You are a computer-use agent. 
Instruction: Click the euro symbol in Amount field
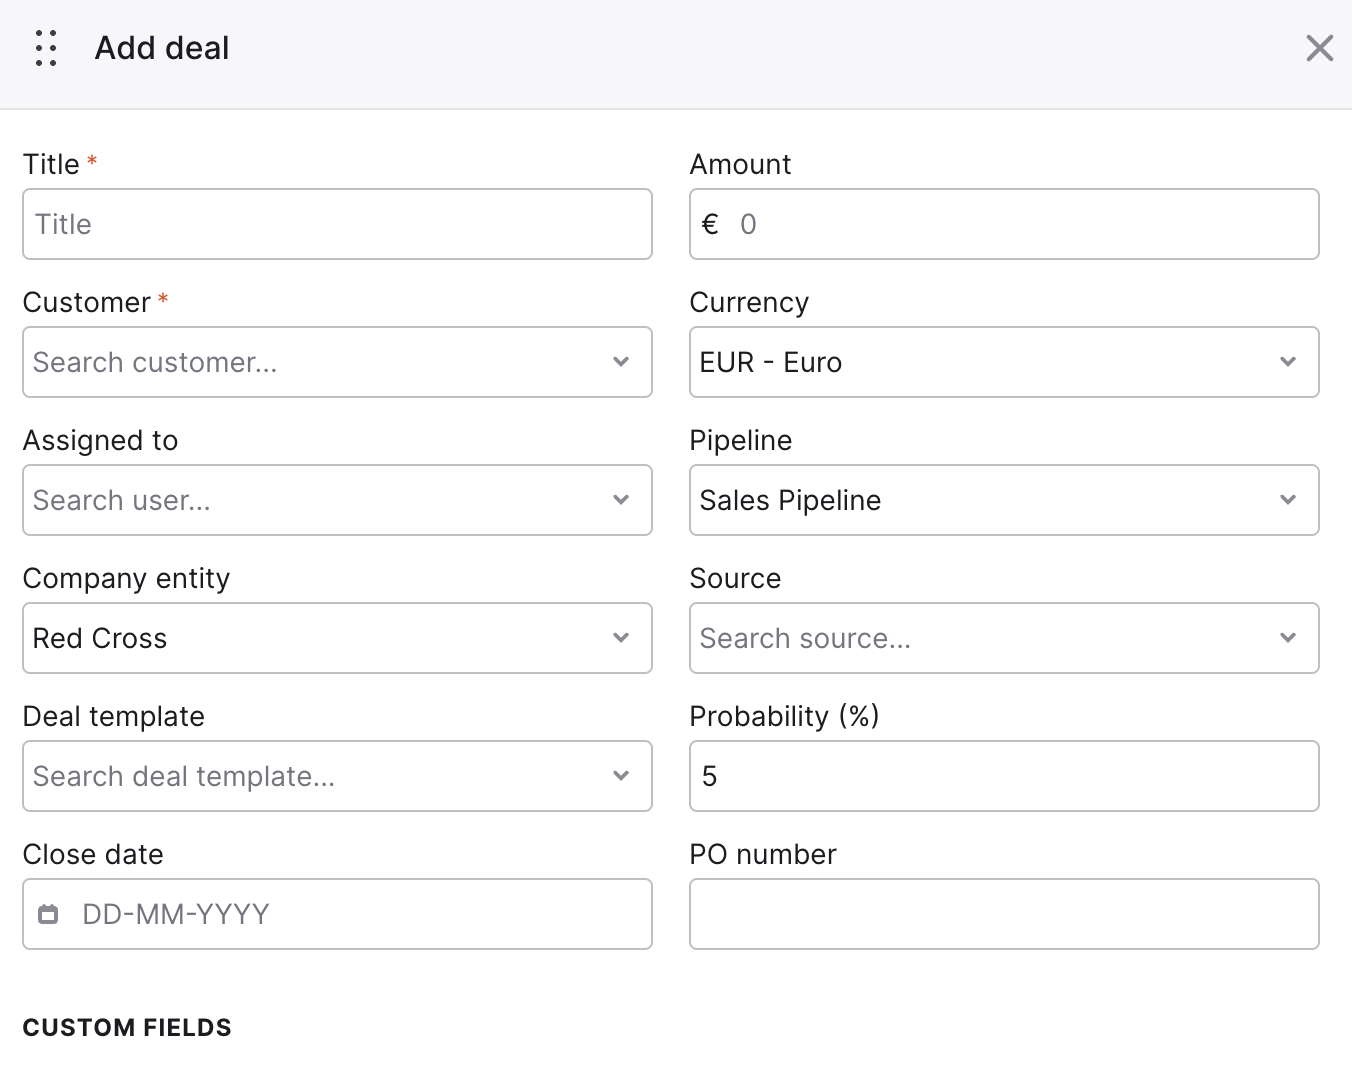[x=710, y=224]
